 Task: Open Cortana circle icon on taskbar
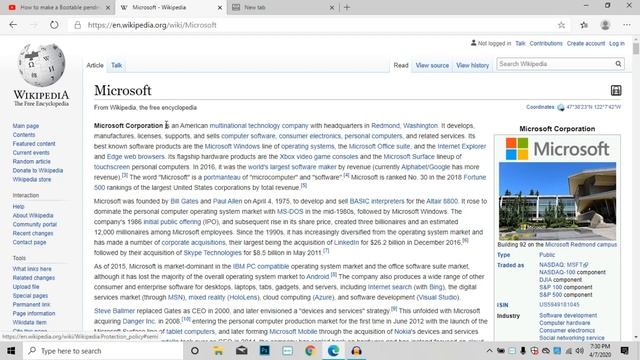point(195,351)
